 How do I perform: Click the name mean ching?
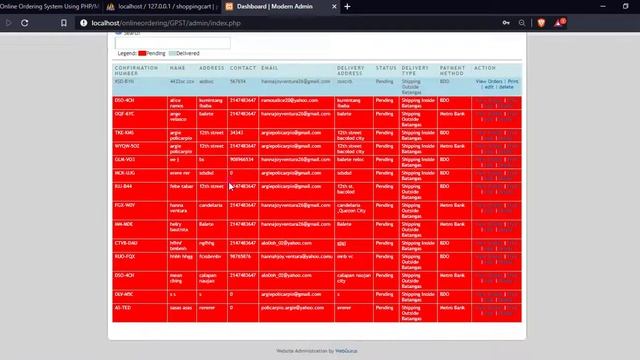pos(176,278)
